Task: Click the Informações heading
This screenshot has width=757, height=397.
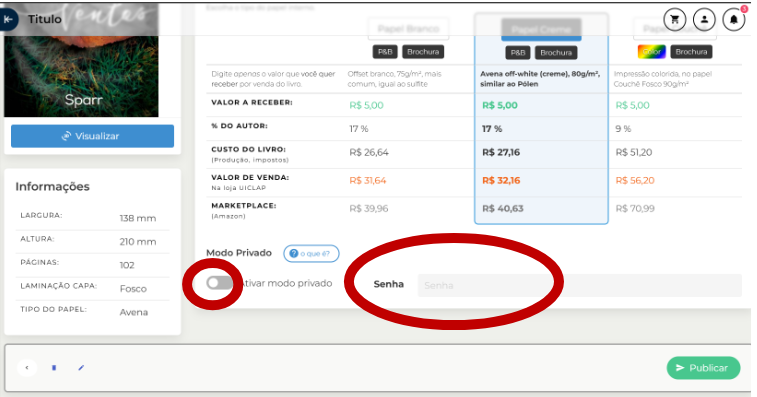Action: point(52,186)
